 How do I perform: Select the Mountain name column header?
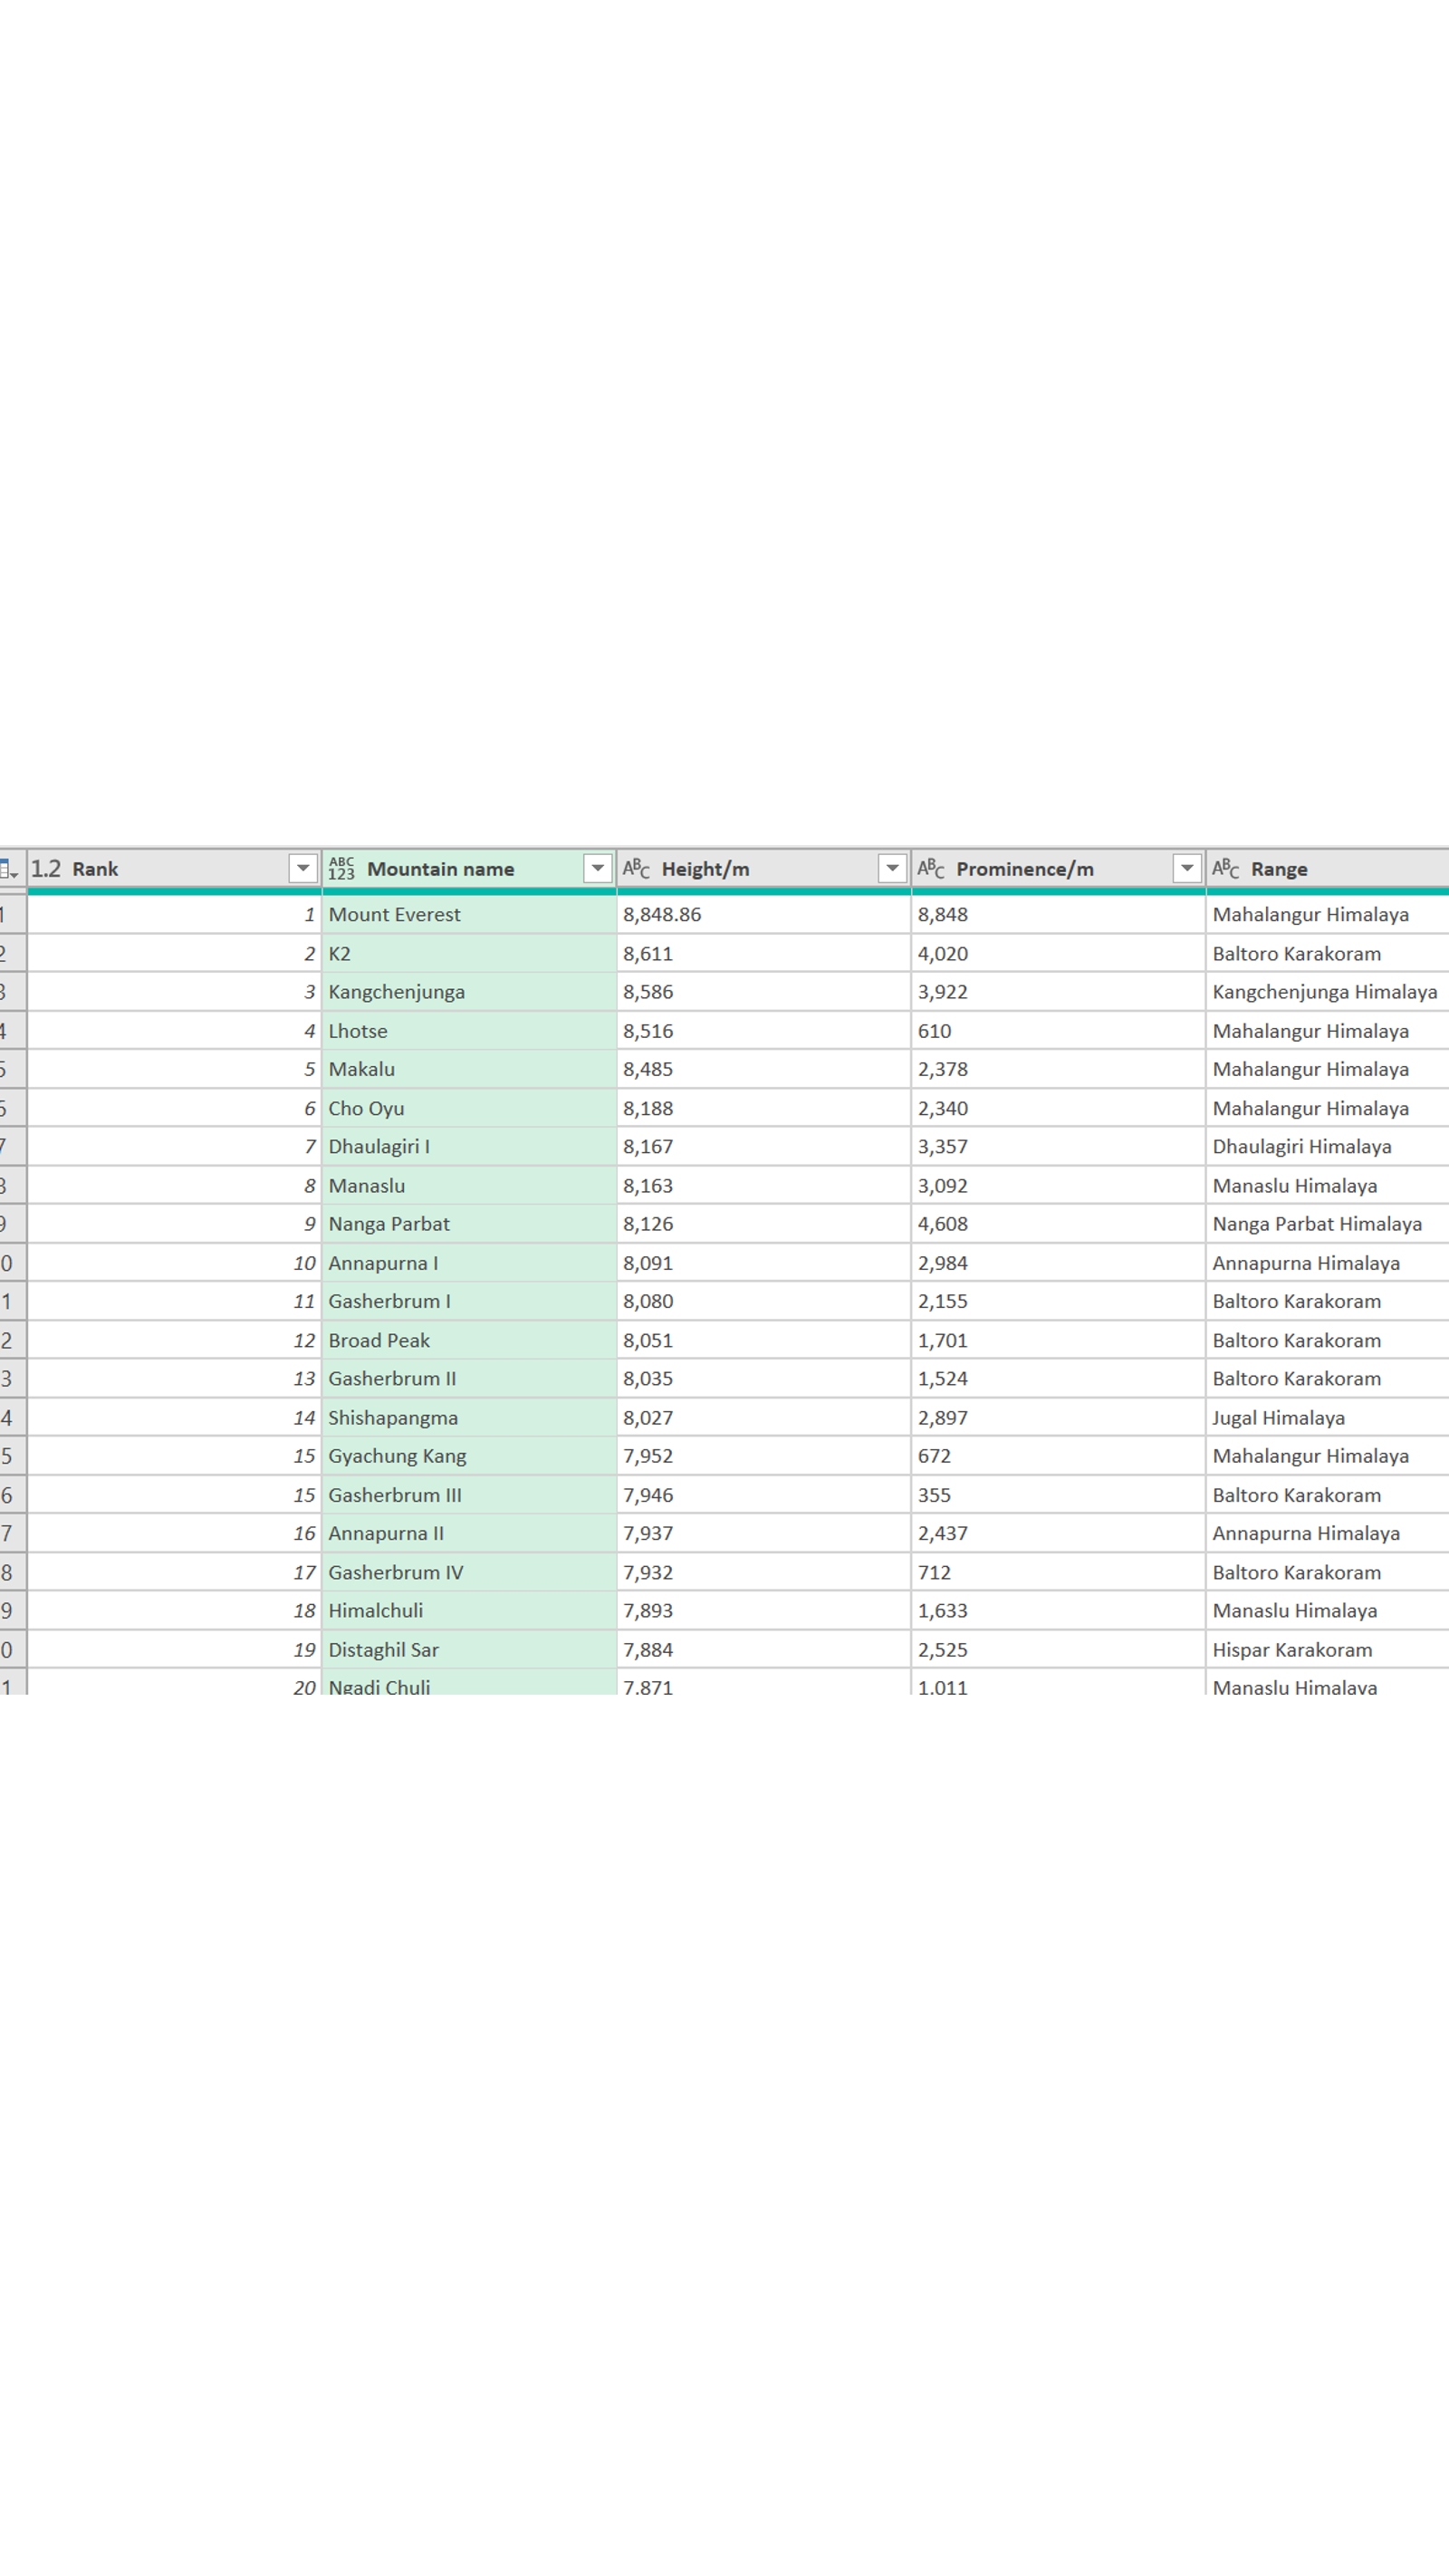(x=440, y=869)
